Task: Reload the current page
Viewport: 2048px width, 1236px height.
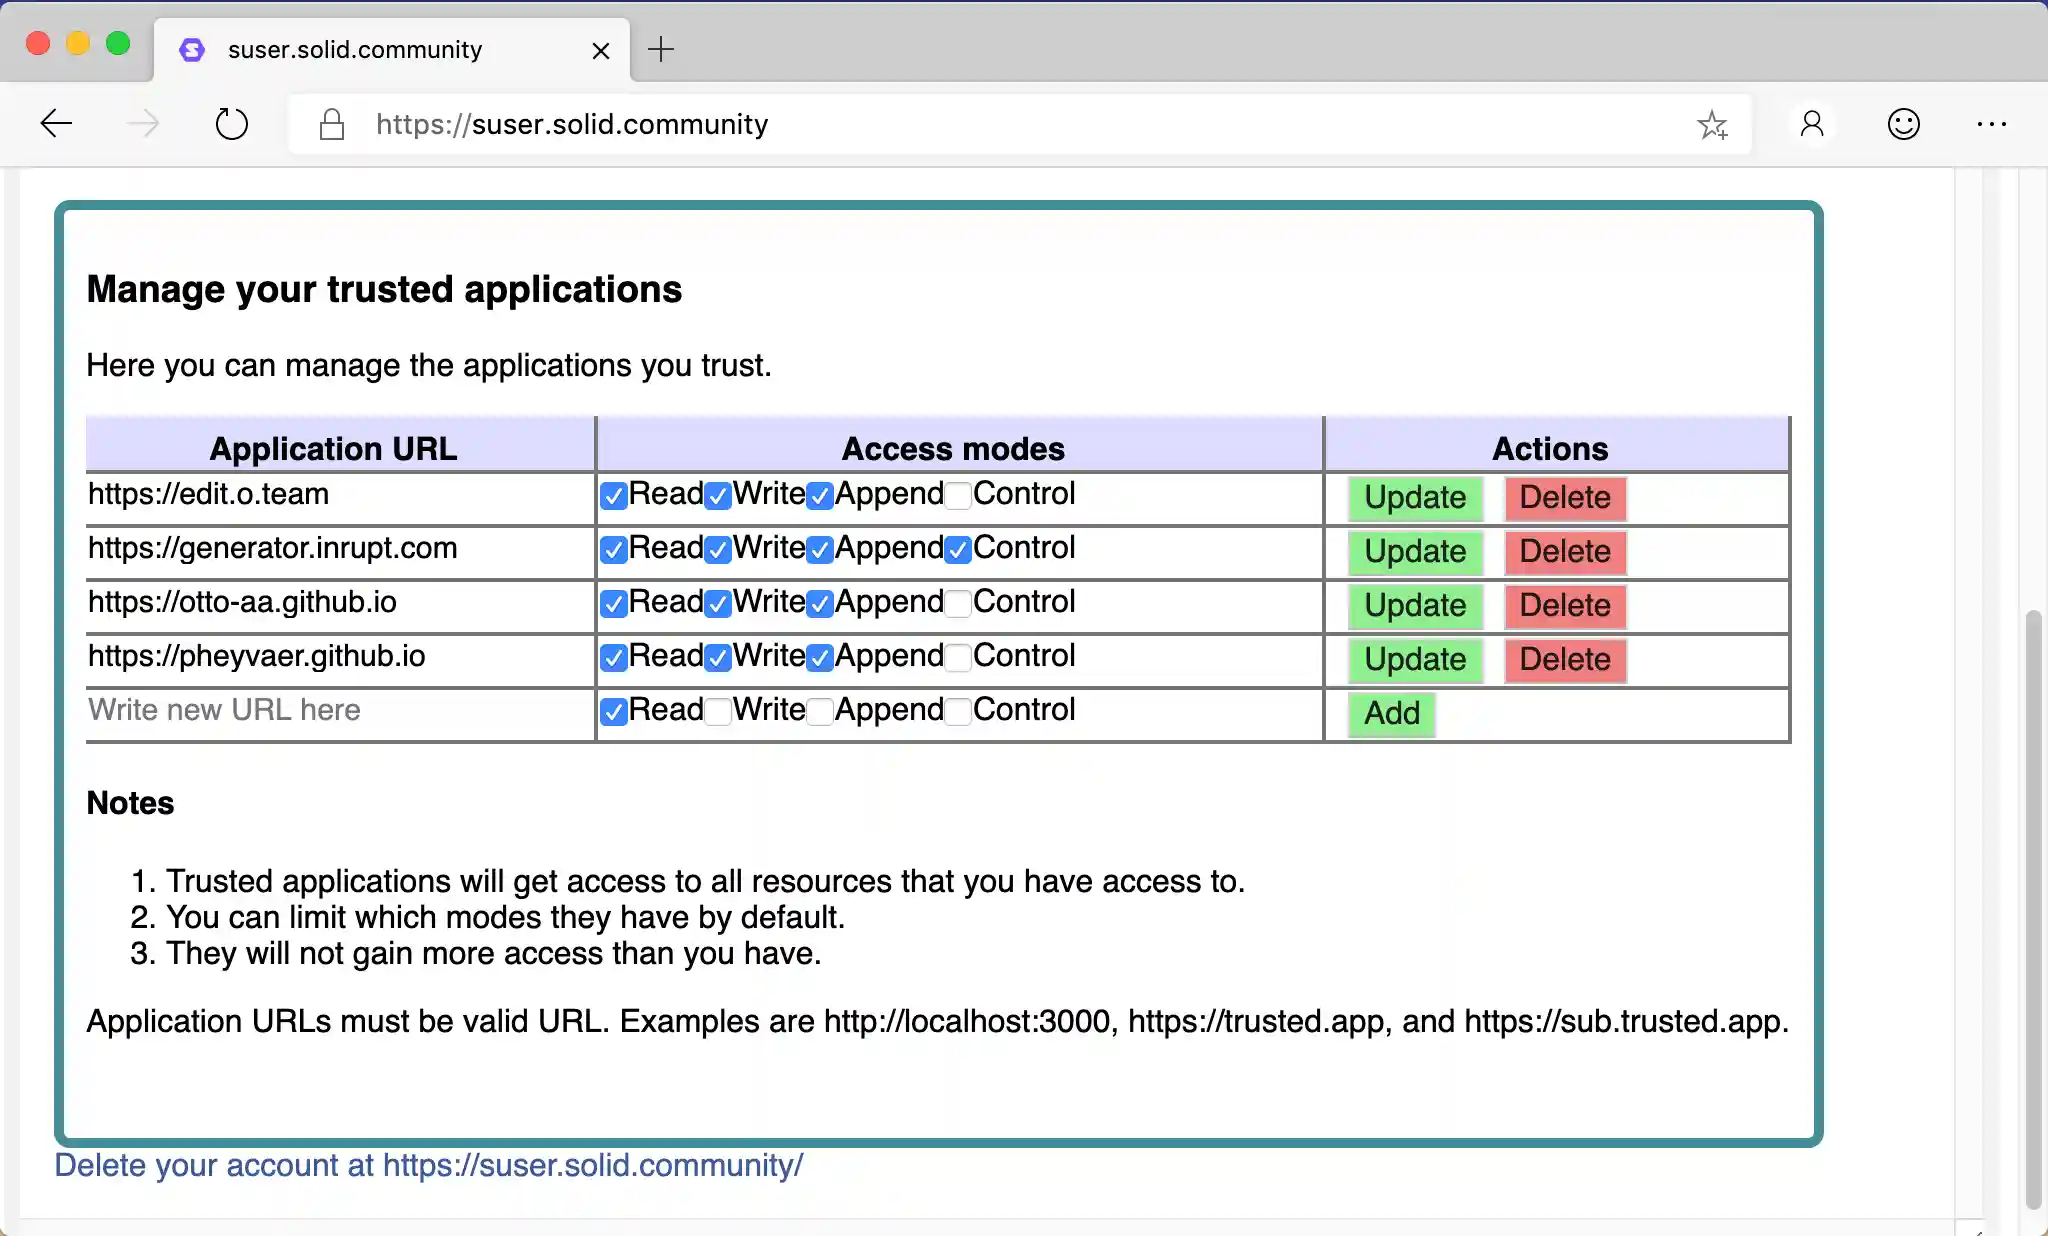Action: [x=231, y=123]
